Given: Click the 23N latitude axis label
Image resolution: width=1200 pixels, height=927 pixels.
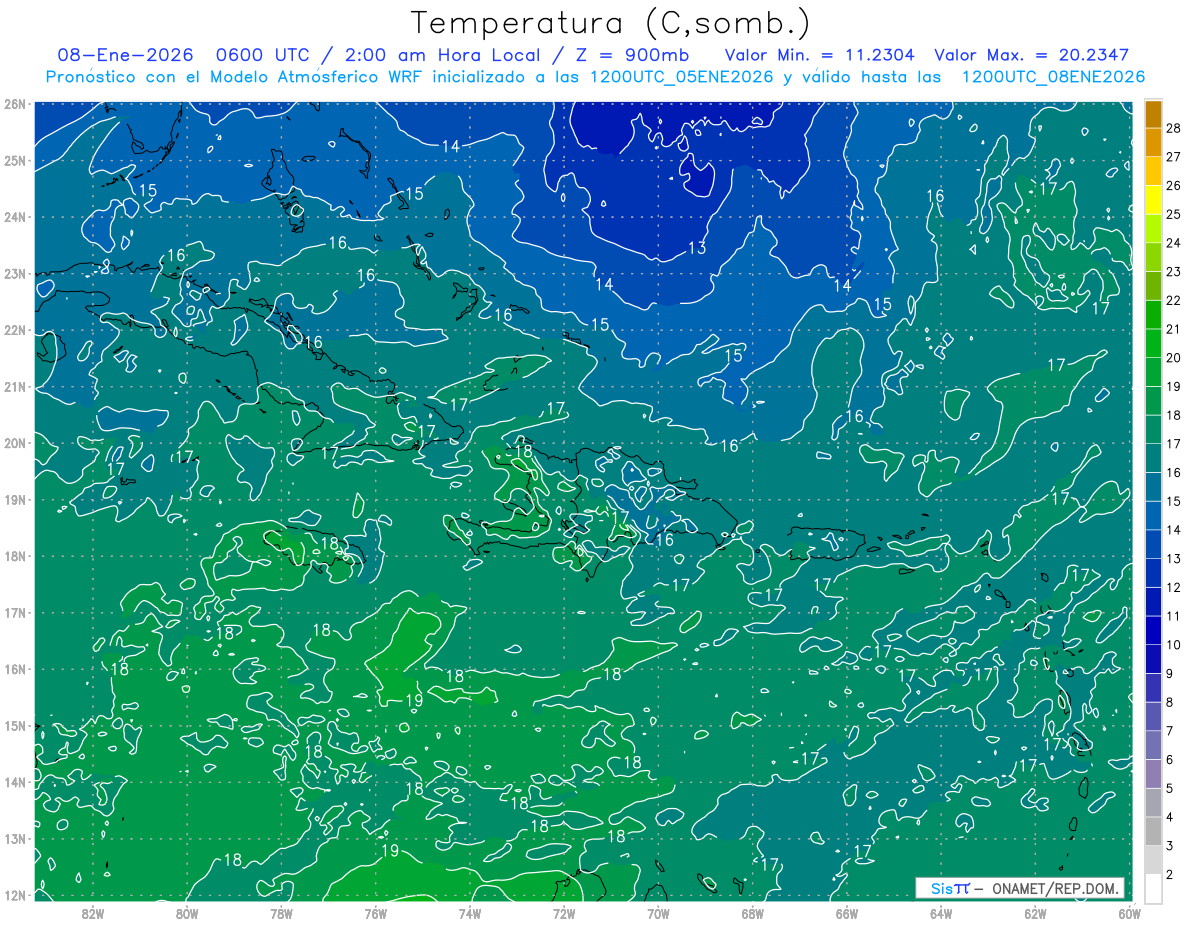Looking at the screenshot, I should coord(15,273).
